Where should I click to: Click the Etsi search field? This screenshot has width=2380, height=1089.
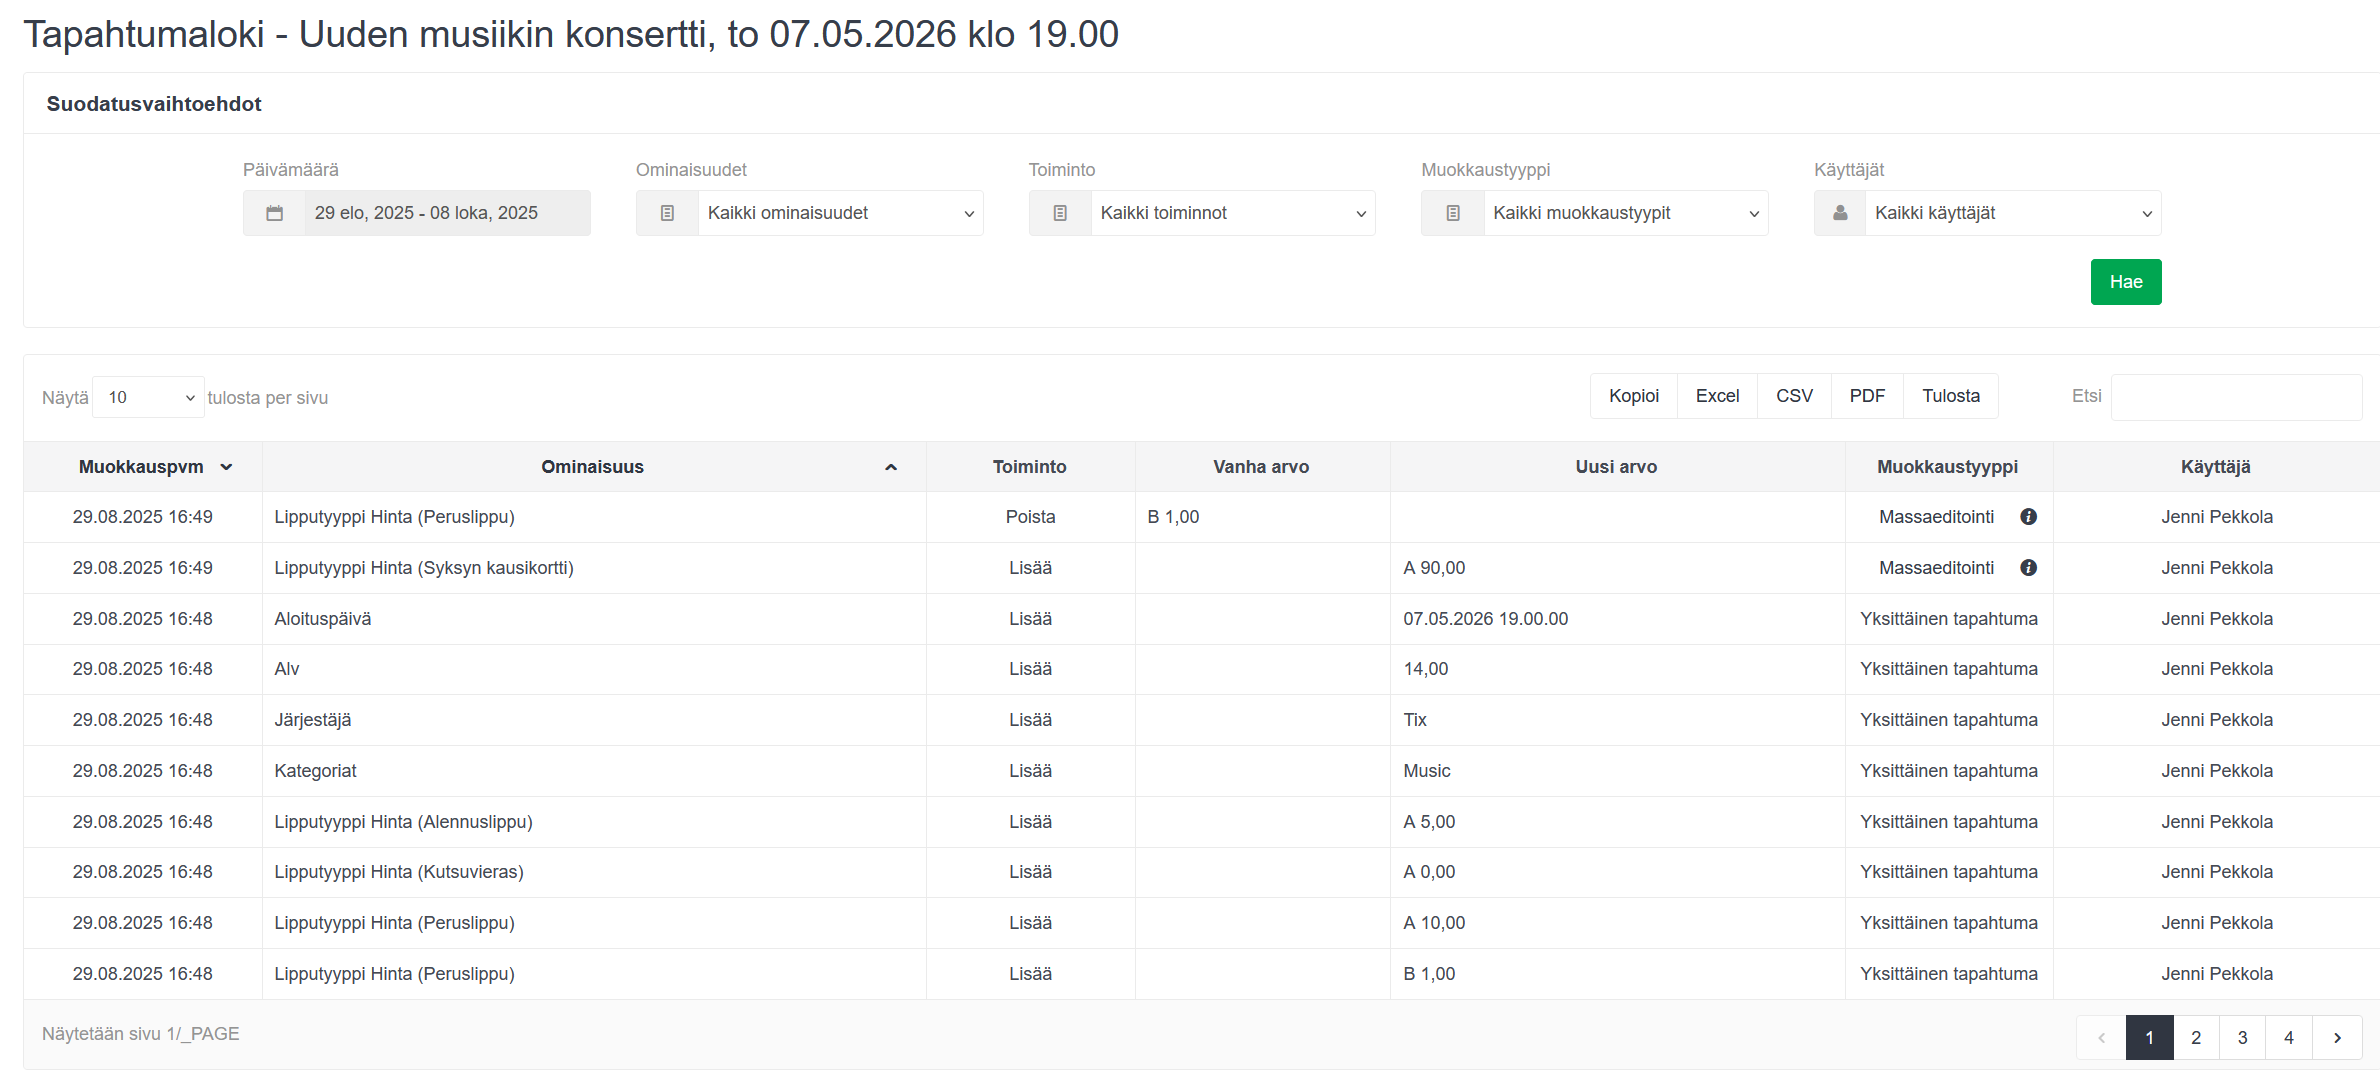[x=2236, y=397]
